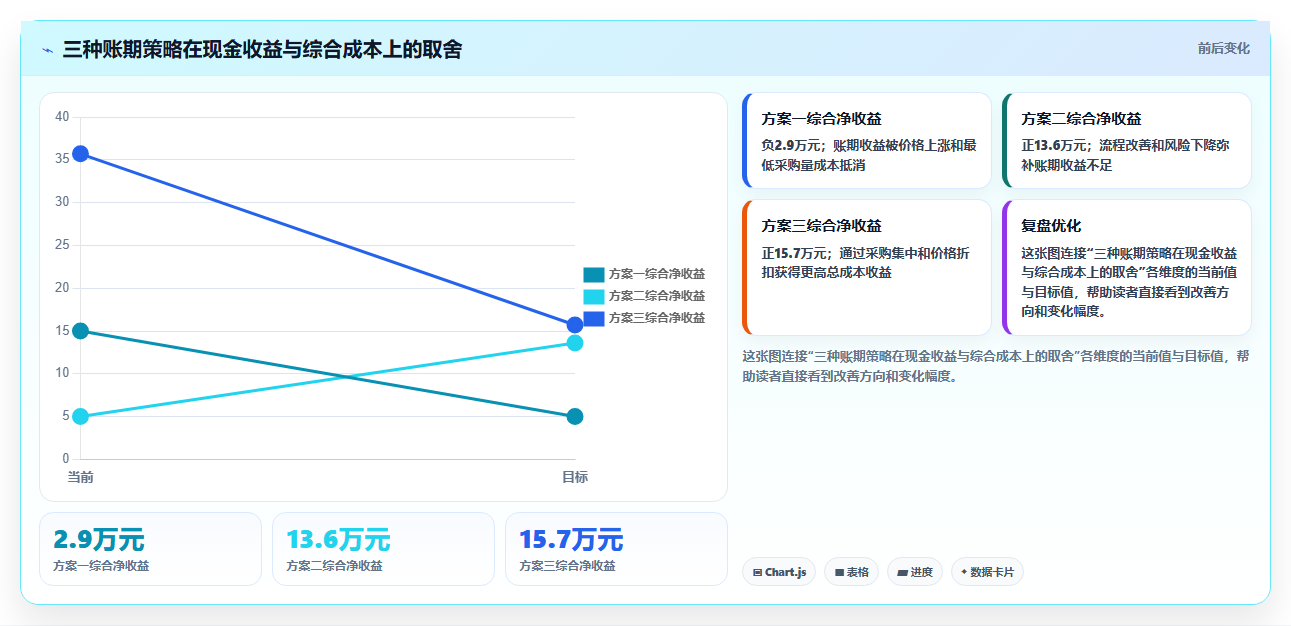
Task: Click the 数据卡片 tag
Action: [x=987, y=572]
